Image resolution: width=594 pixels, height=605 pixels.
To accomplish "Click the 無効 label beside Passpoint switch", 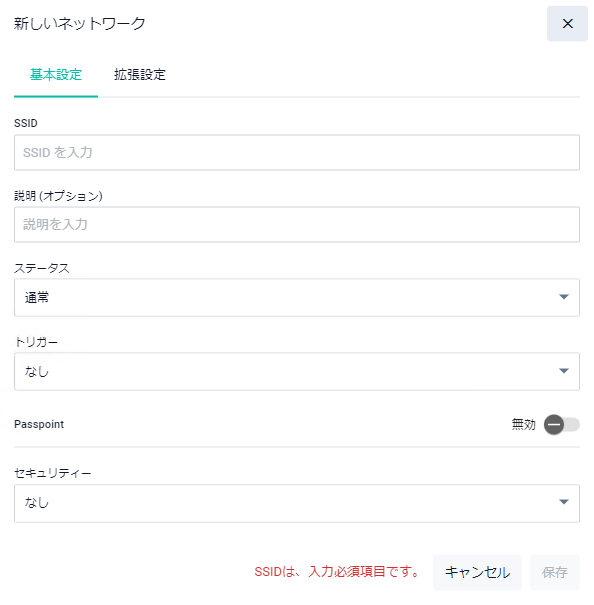I will tap(523, 424).
